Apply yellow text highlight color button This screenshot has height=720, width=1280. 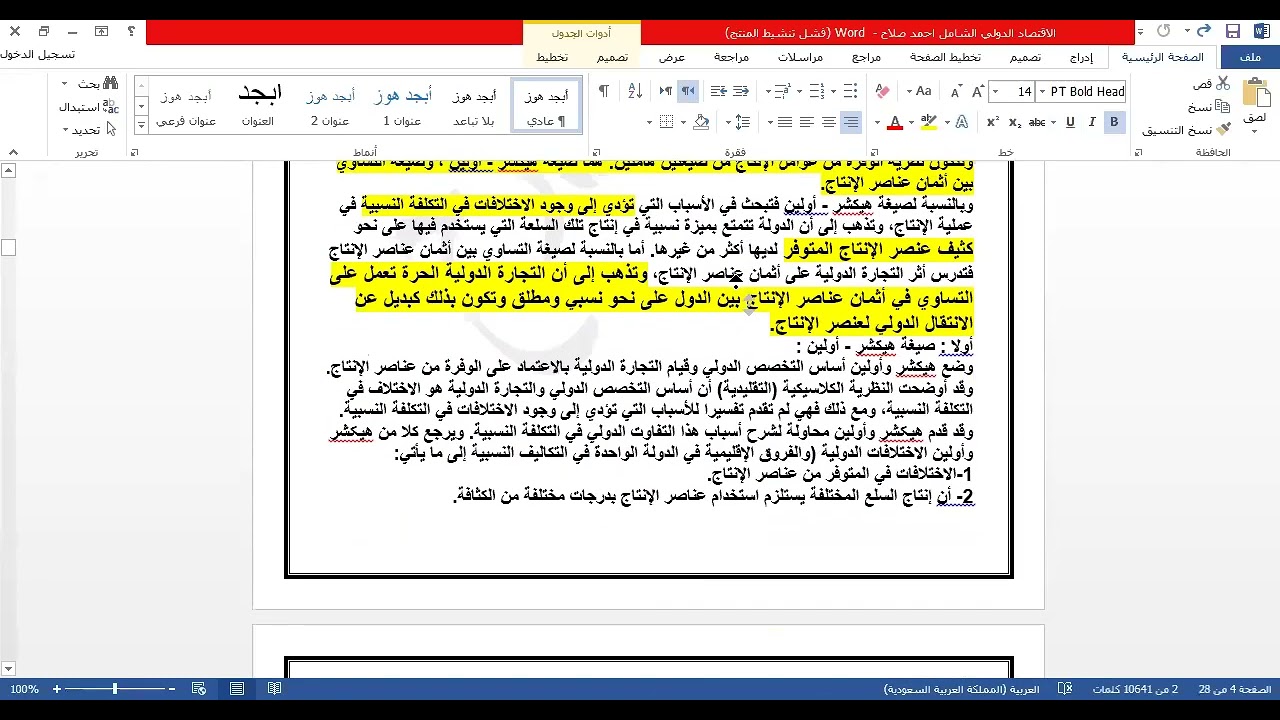(929, 122)
